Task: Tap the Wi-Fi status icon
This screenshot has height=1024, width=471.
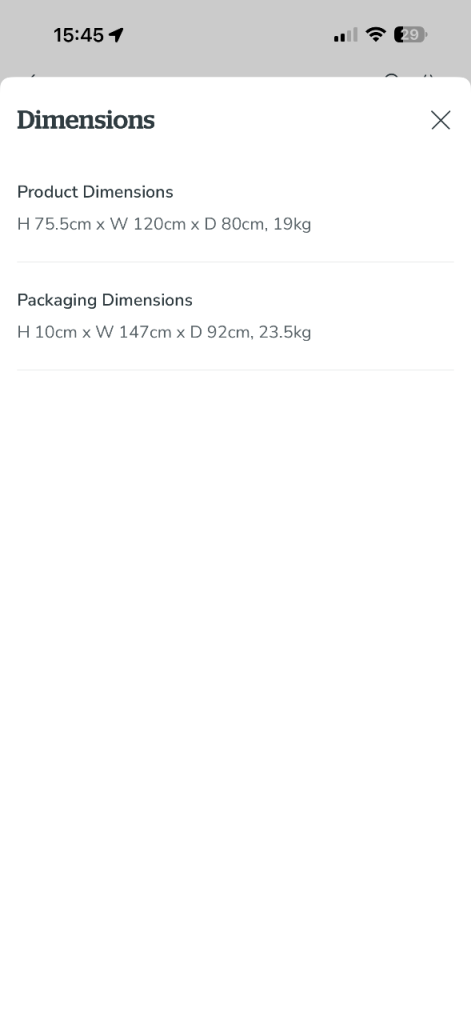Action: click(x=376, y=34)
